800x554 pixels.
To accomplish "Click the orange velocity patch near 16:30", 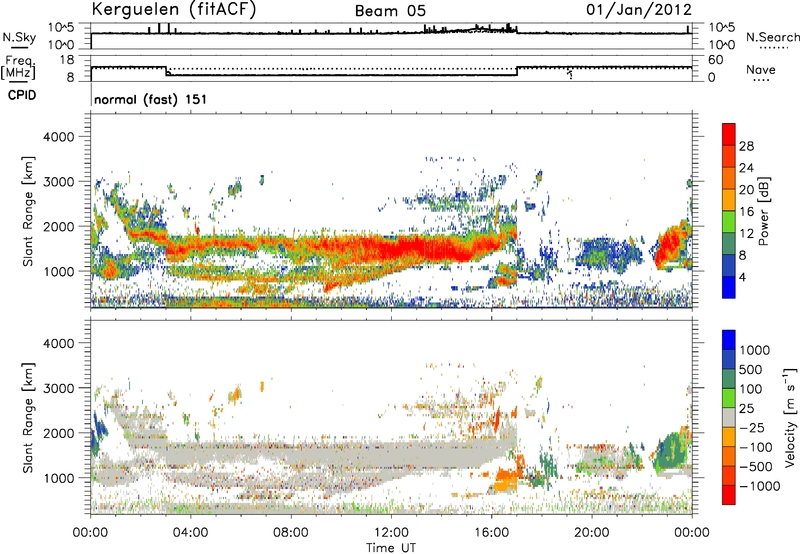I will pos(506,480).
